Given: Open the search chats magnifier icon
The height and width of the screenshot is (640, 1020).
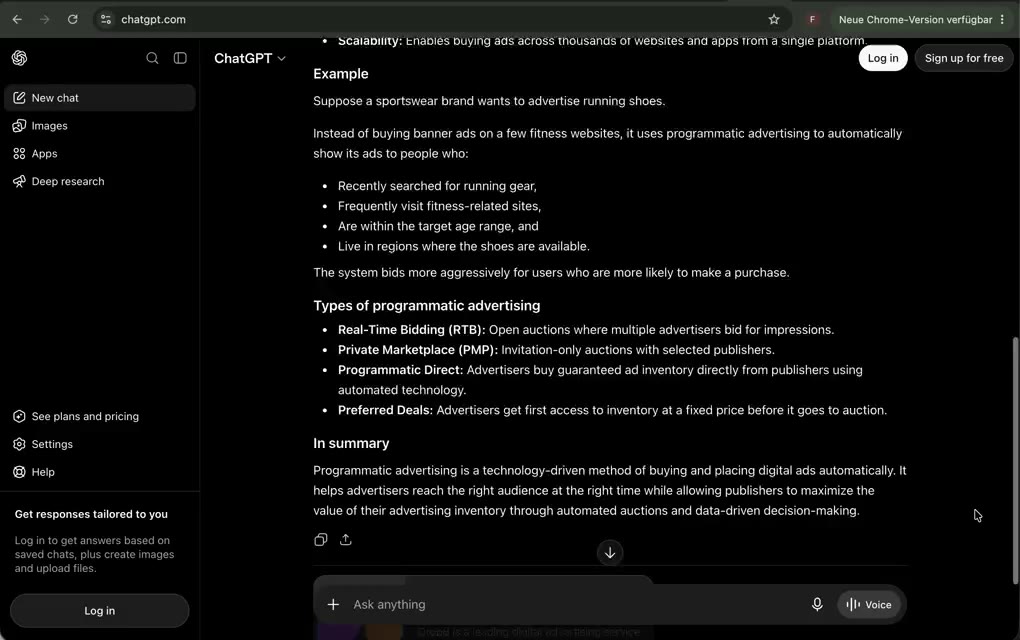Looking at the screenshot, I should tap(152, 58).
